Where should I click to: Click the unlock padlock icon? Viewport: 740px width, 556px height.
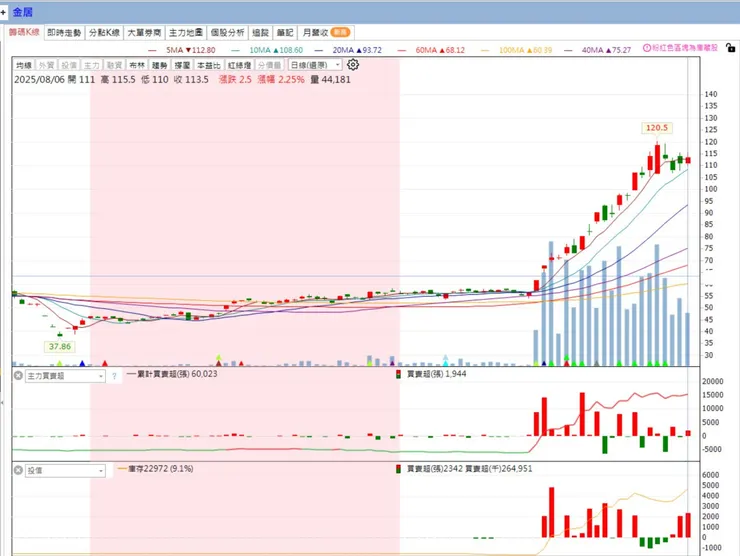click(x=730, y=47)
